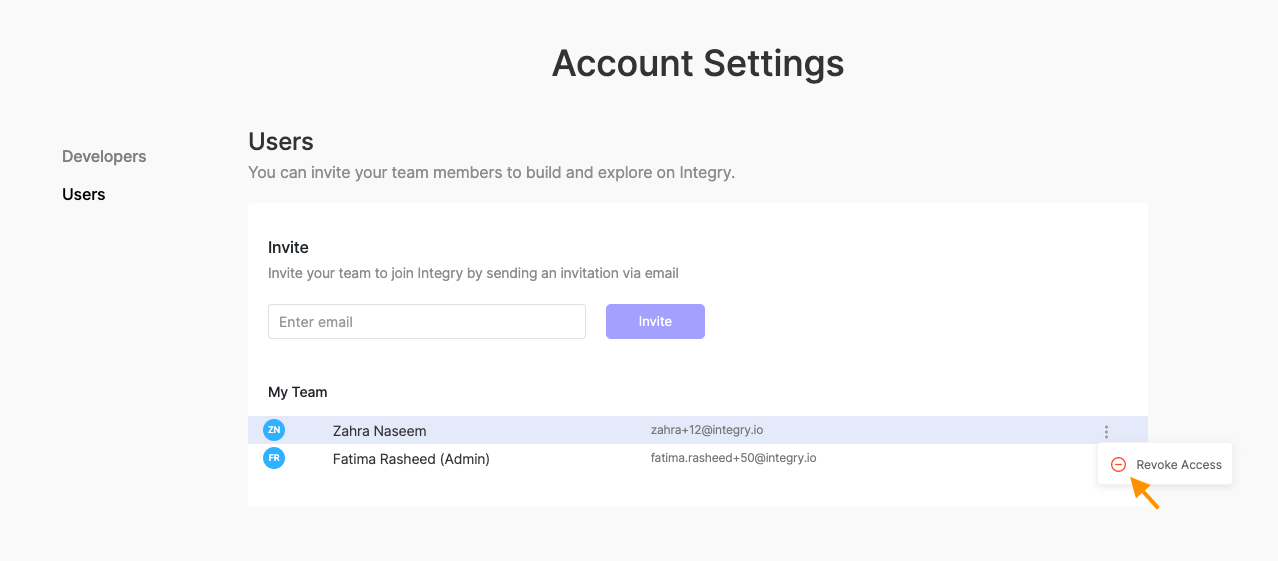Click the email zahra+12@integry.io
This screenshot has height=561, width=1278.
(x=707, y=430)
